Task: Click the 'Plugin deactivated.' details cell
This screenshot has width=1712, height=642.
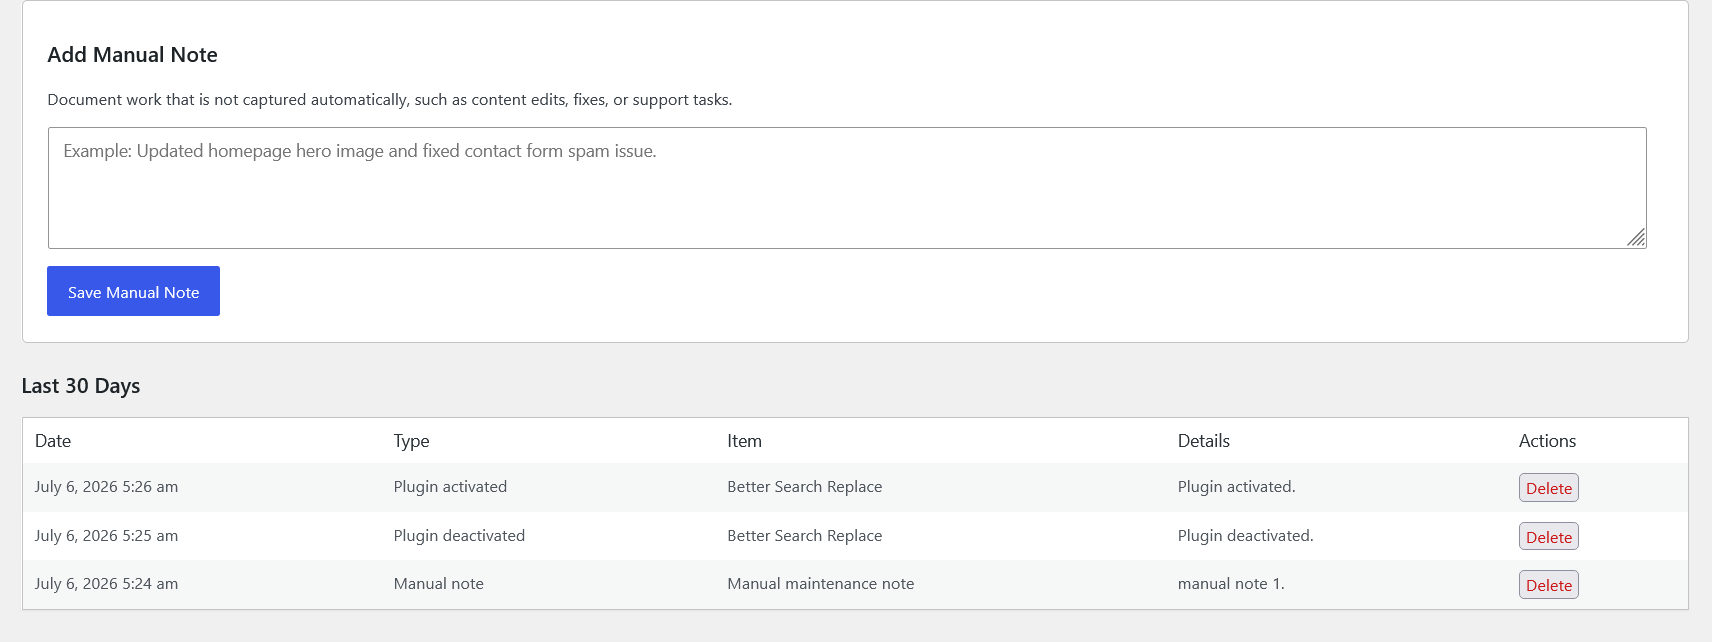Action: [x=1245, y=536]
